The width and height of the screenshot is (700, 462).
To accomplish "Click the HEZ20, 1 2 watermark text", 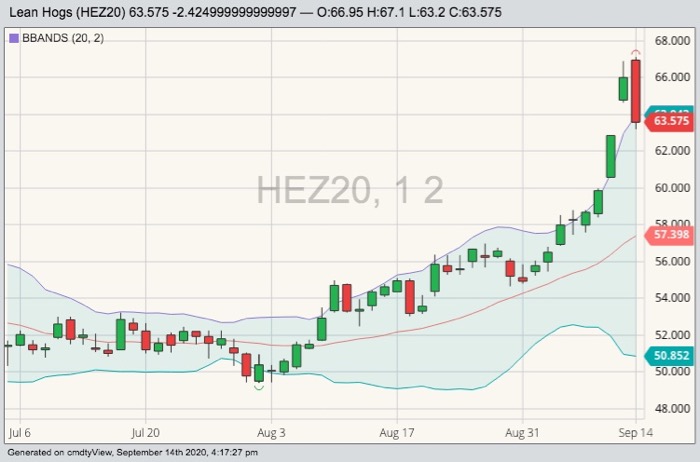I will click(350, 189).
